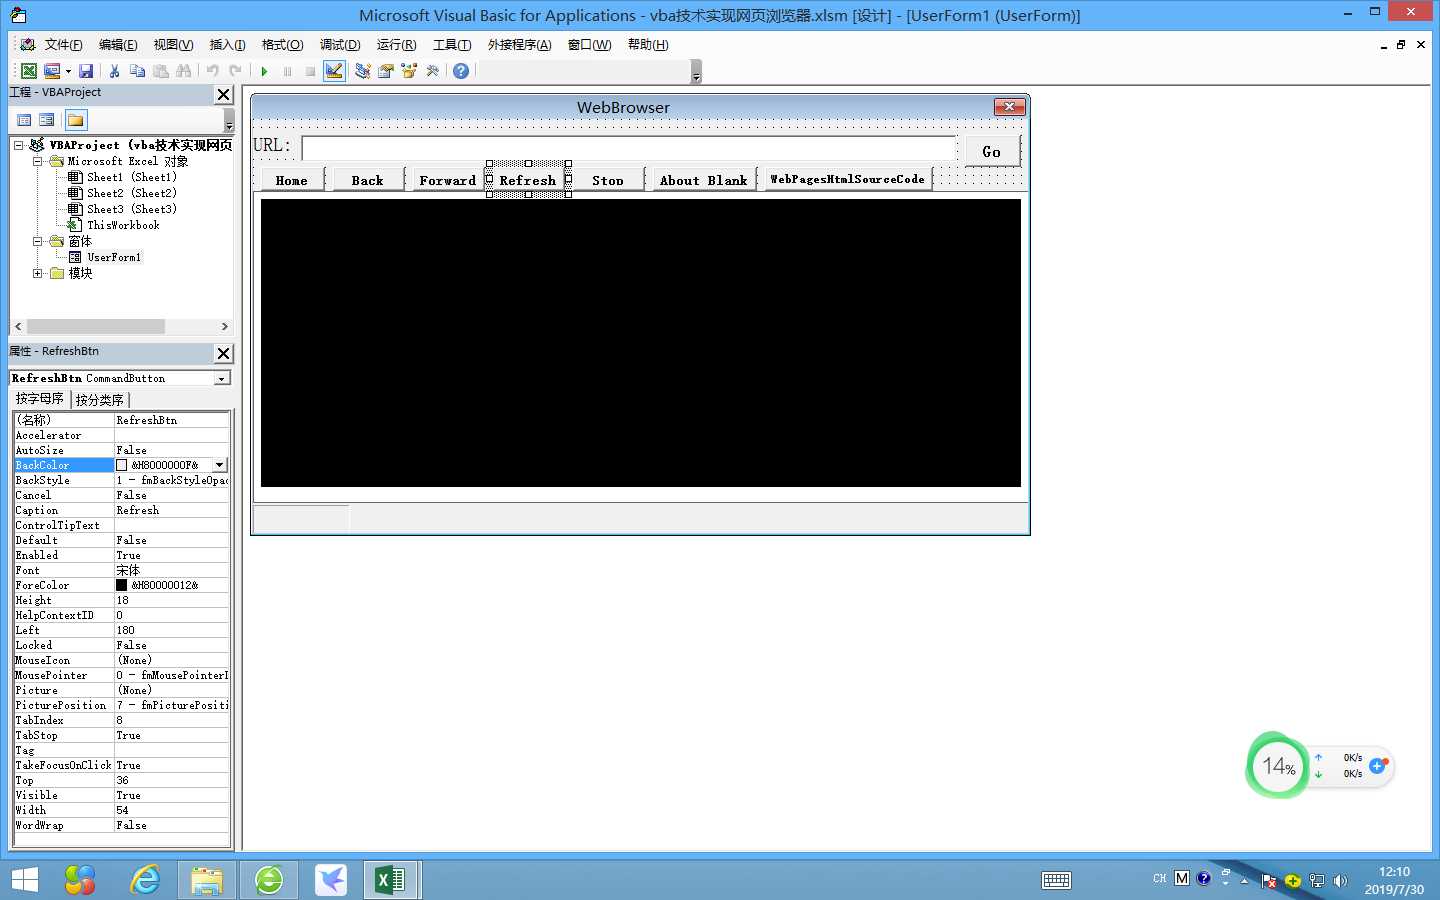Image resolution: width=1440 pixels, height=900 pixels.
Task: Select ThisWorkbook in project tree
Action: click(x=113, y=225)
